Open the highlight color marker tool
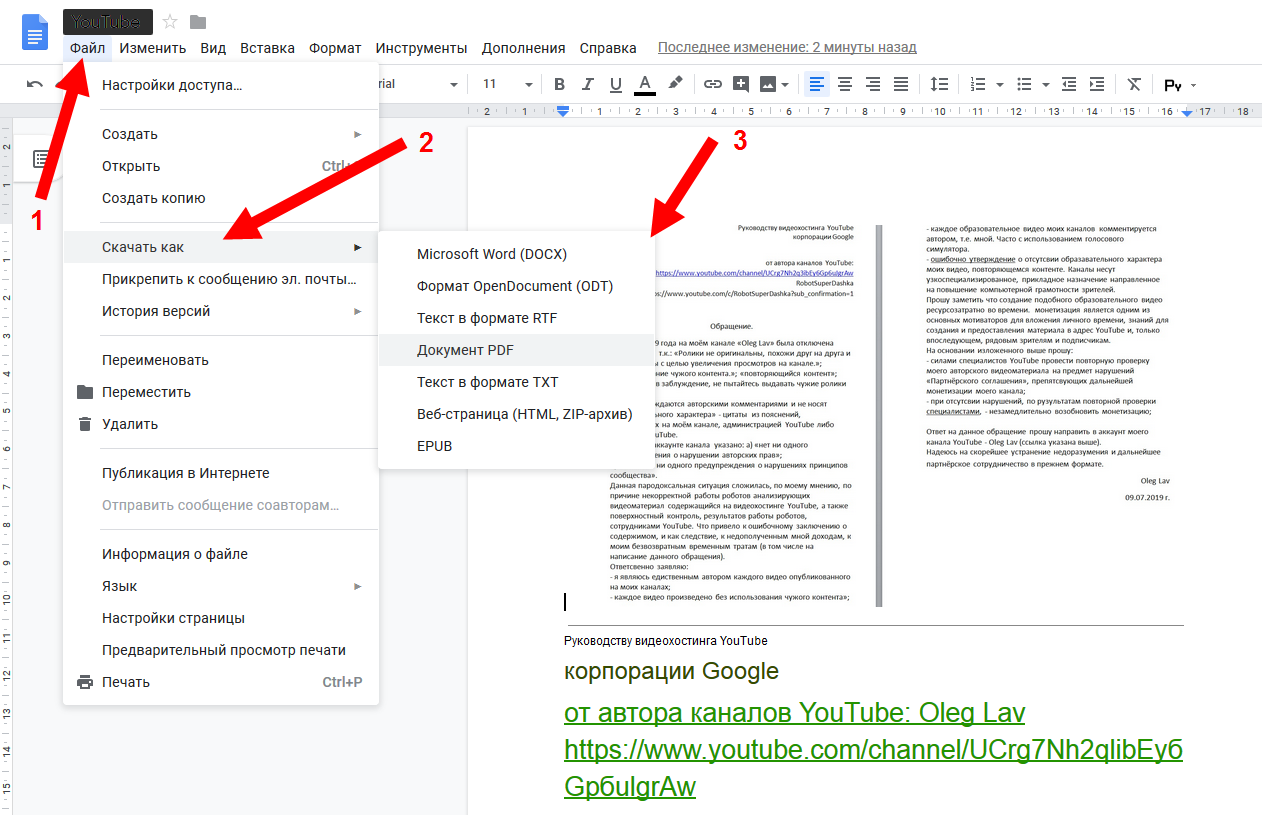Image resolution: width=1262 pixels, height=815 pixels. click(x=675, y=84)
